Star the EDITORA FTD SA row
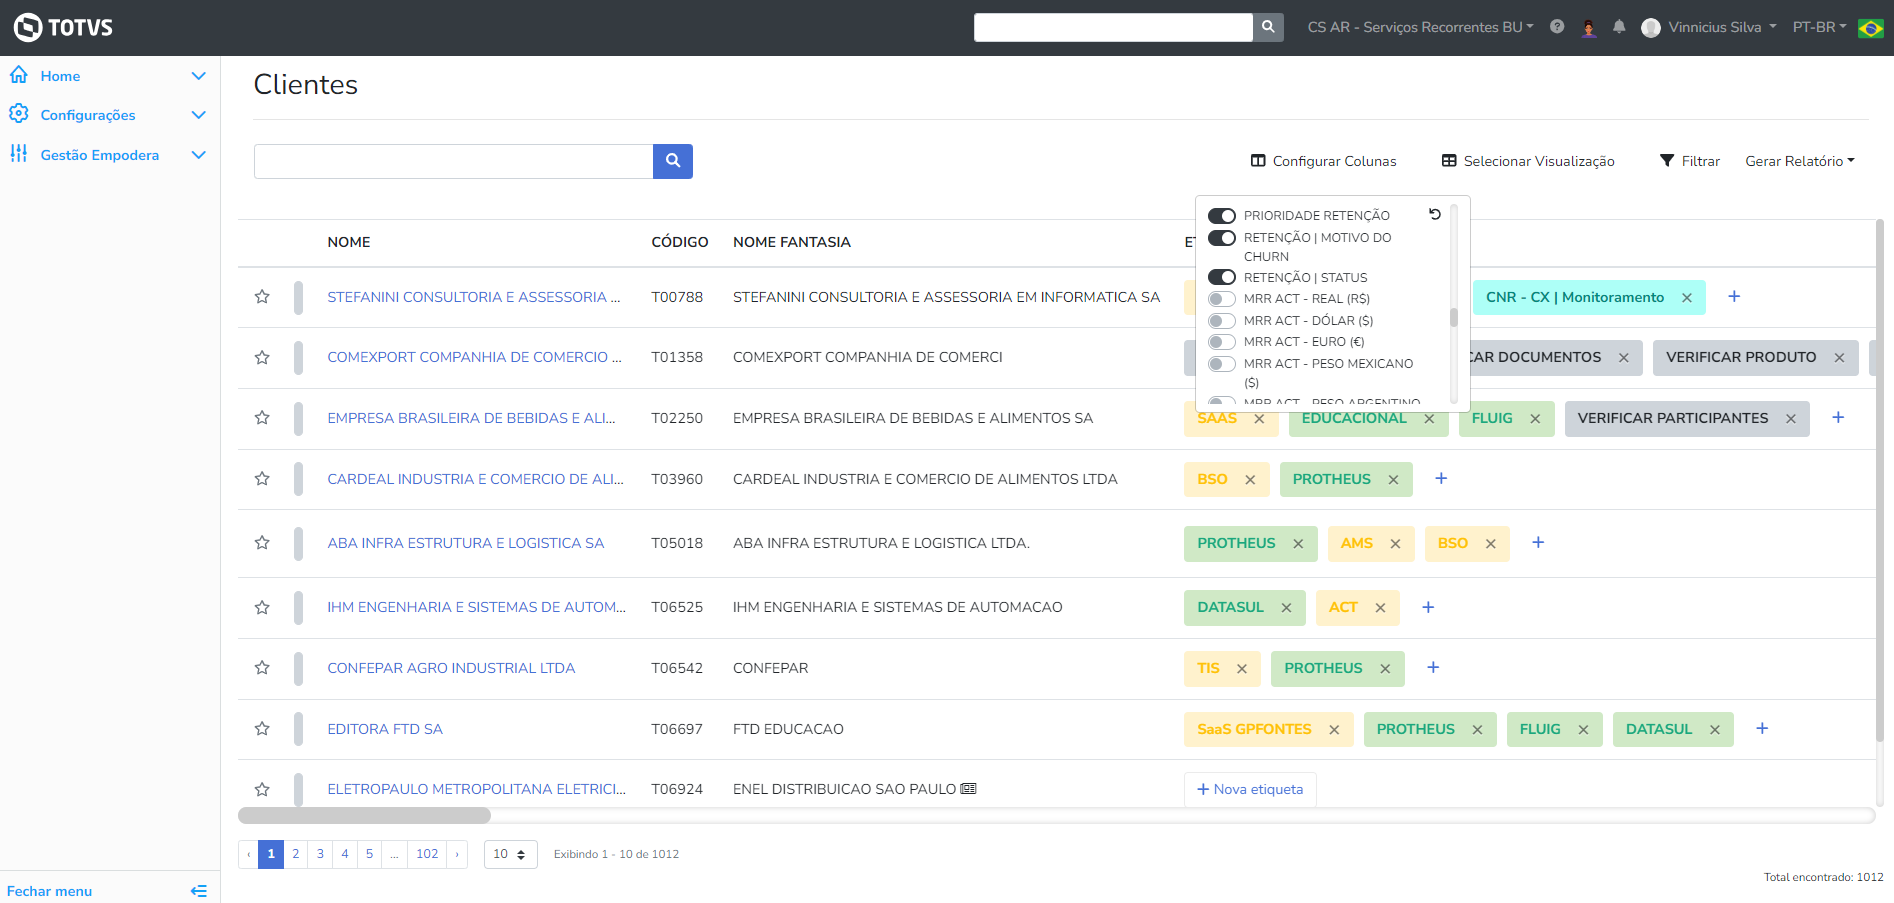 [x=262, y=729]
